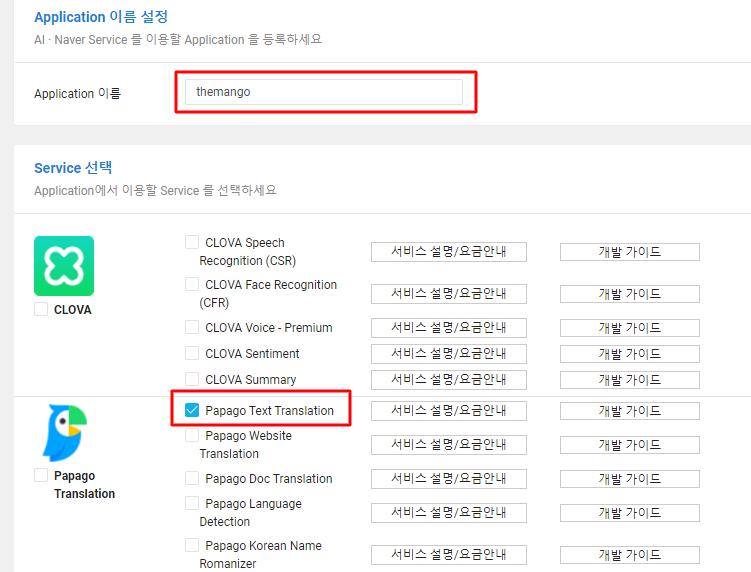This screenshot has height=572, width=751.
Task: Uncheck Papago Text Translation checkbox
Action: tap(192, 410)
